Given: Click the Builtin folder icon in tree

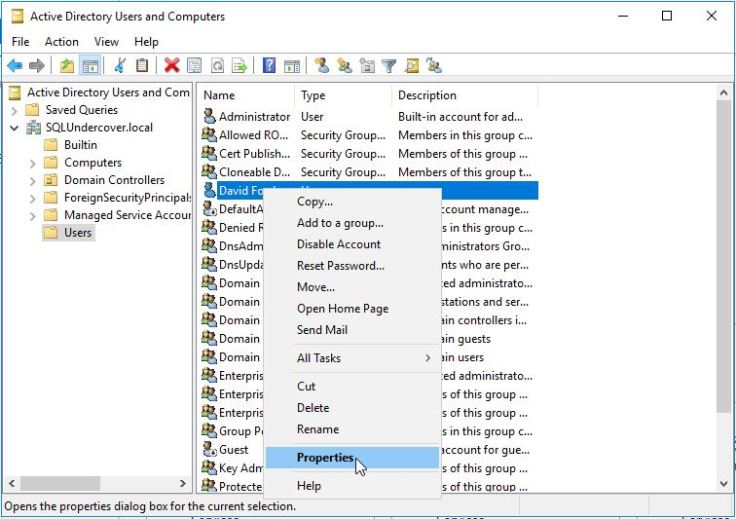Looking at the screenshot, I should click(x=50, y=145).
